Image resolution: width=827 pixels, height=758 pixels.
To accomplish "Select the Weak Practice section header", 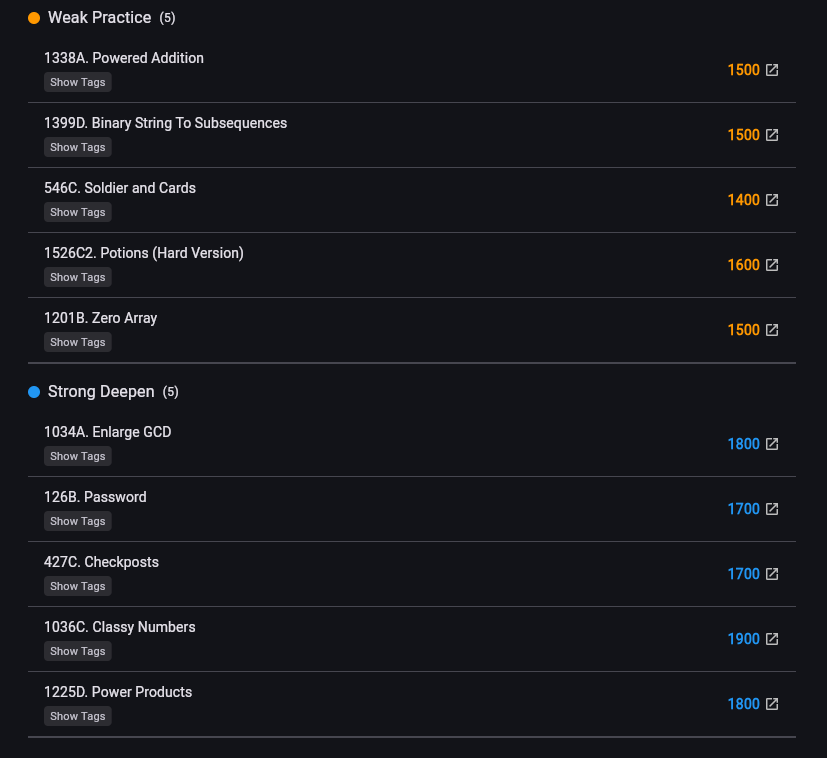I will [x=100, y=18].
